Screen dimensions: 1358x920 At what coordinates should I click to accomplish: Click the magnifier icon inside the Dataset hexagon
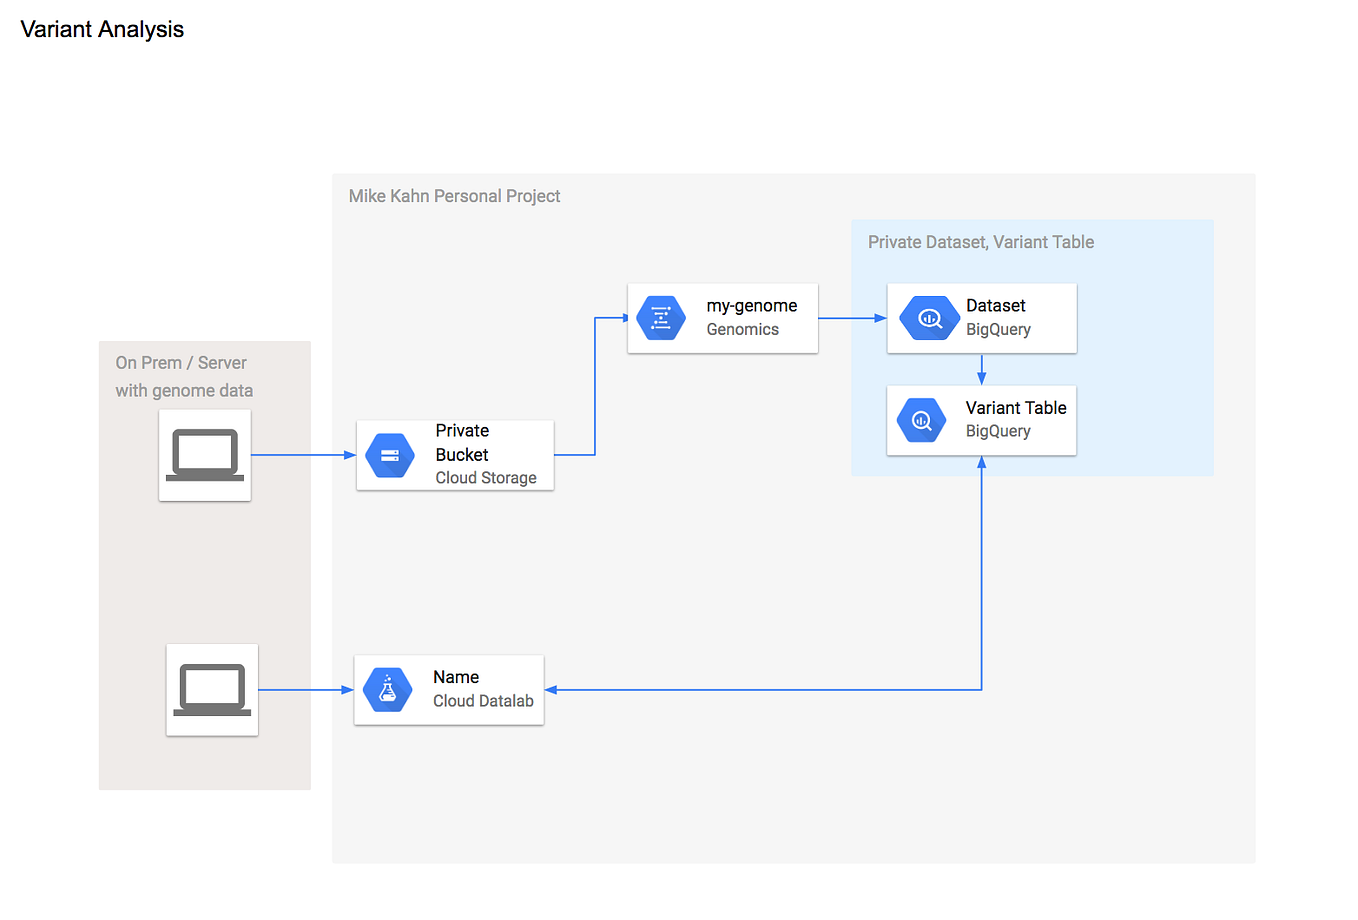[928, 318]
